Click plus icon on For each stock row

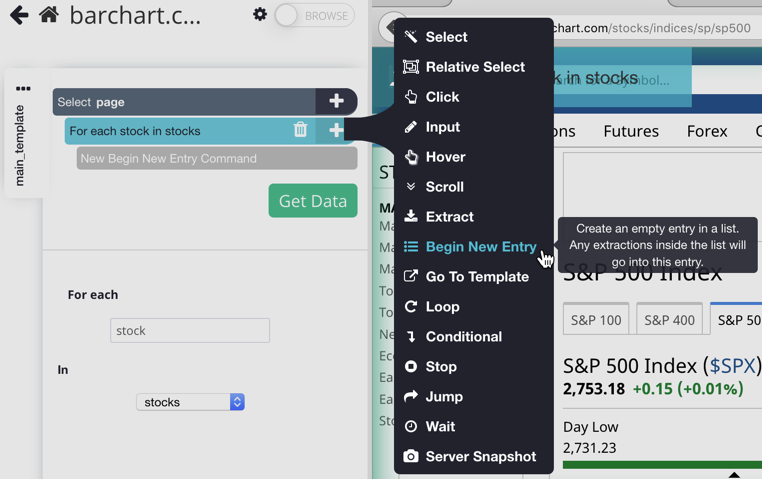[x=336, y=130]
